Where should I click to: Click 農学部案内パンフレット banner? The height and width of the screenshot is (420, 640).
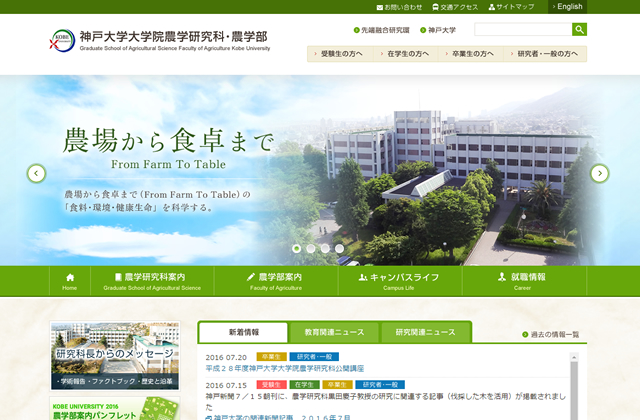tap(115, 408)
